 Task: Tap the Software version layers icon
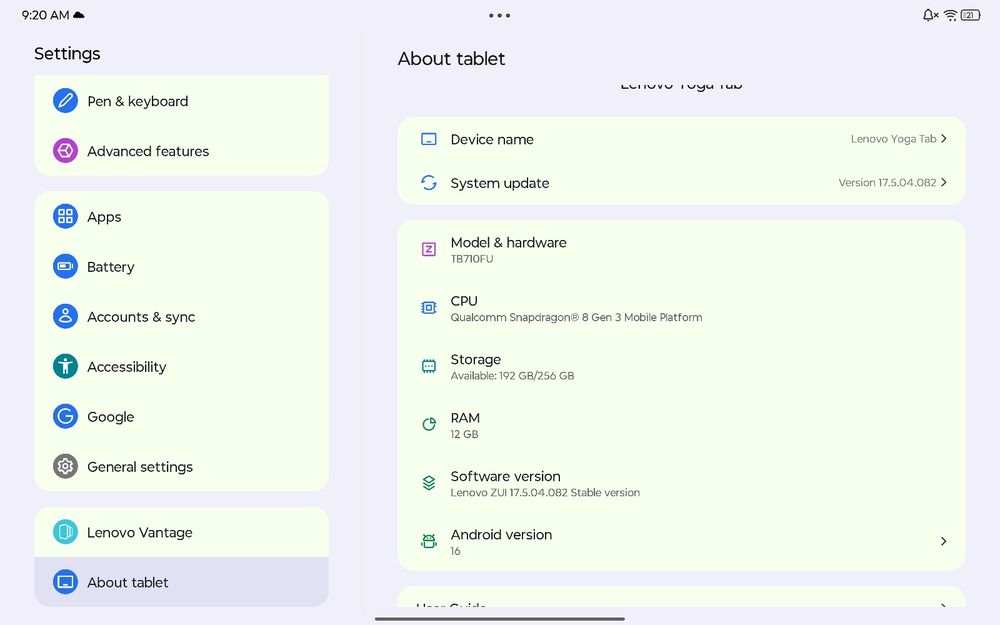pyautogui.click(x=429, y=483)
